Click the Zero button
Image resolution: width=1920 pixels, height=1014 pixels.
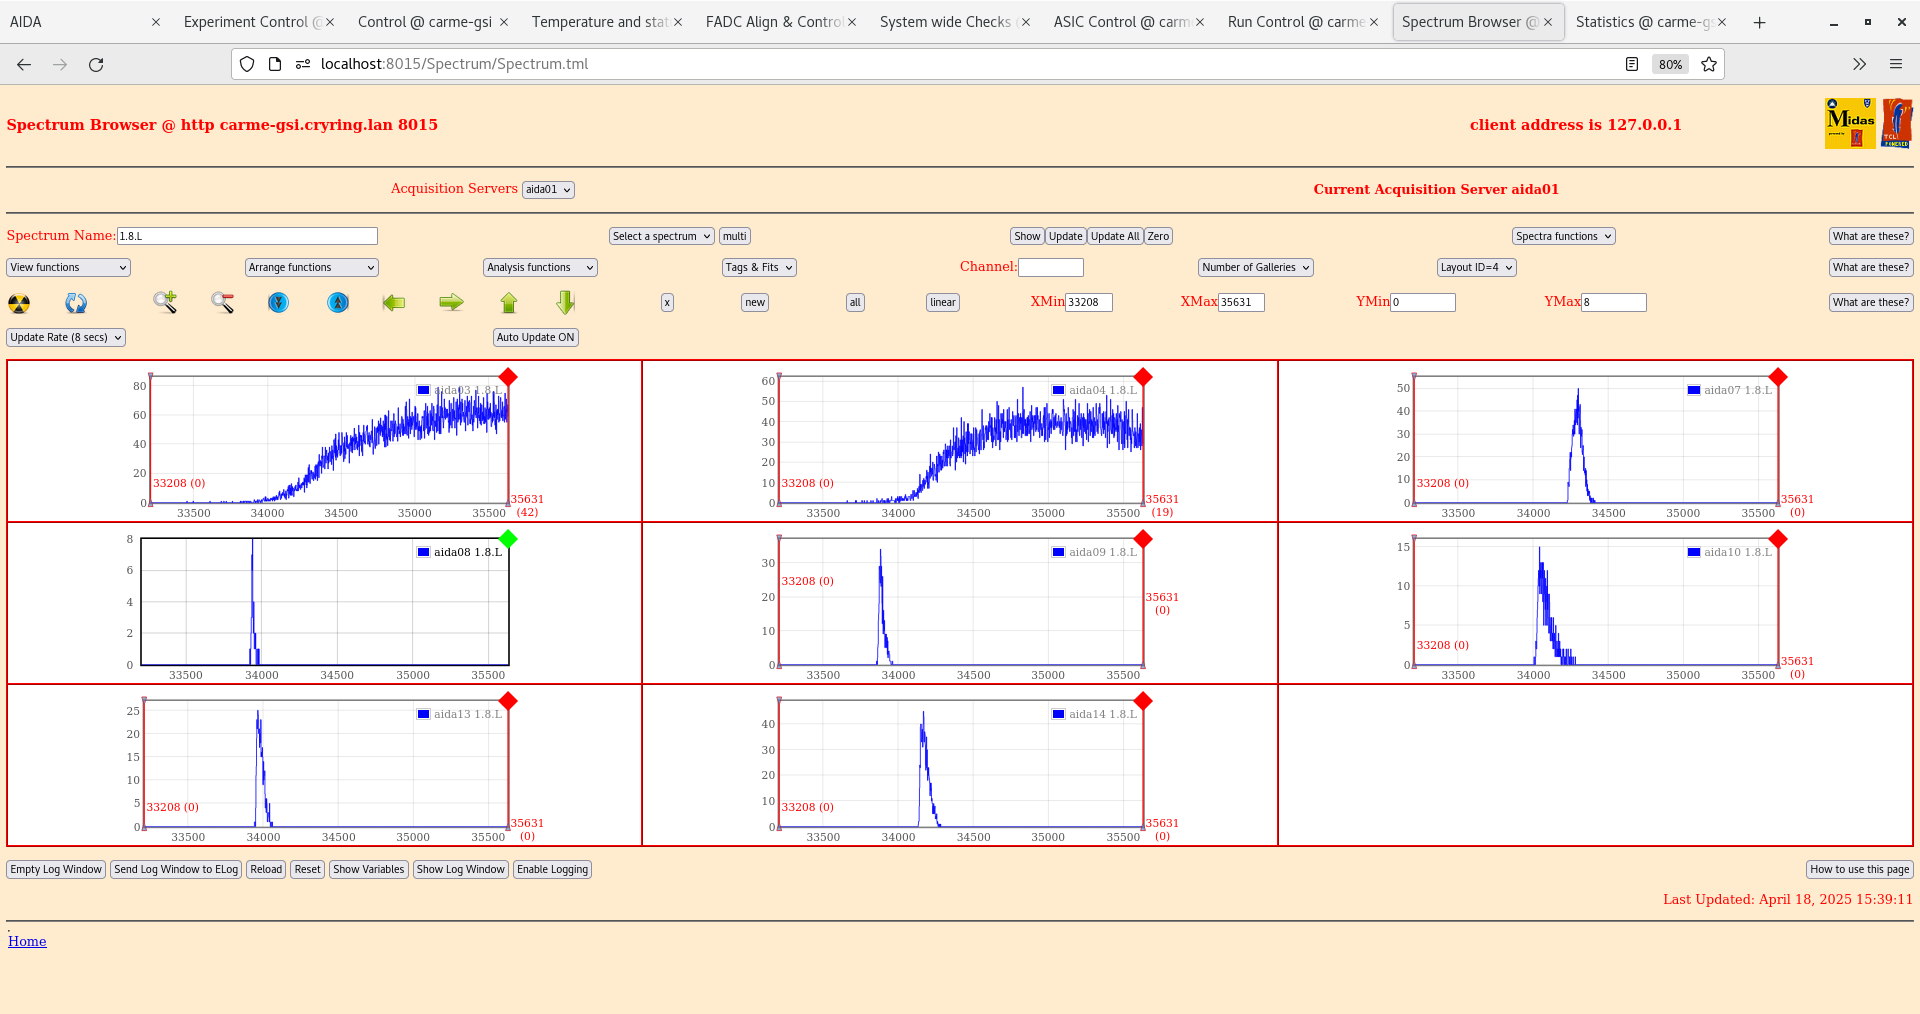click(x=1158, y=236)
